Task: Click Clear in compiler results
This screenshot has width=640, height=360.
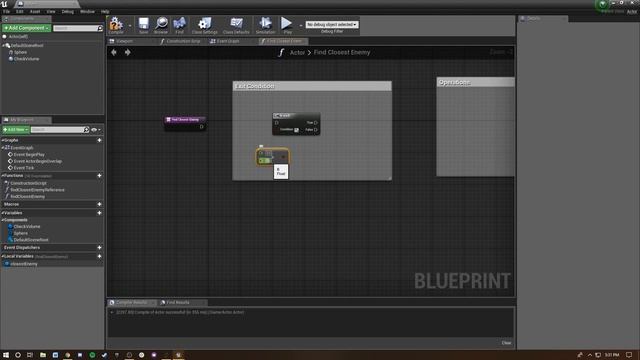Action: click(506, 343)
